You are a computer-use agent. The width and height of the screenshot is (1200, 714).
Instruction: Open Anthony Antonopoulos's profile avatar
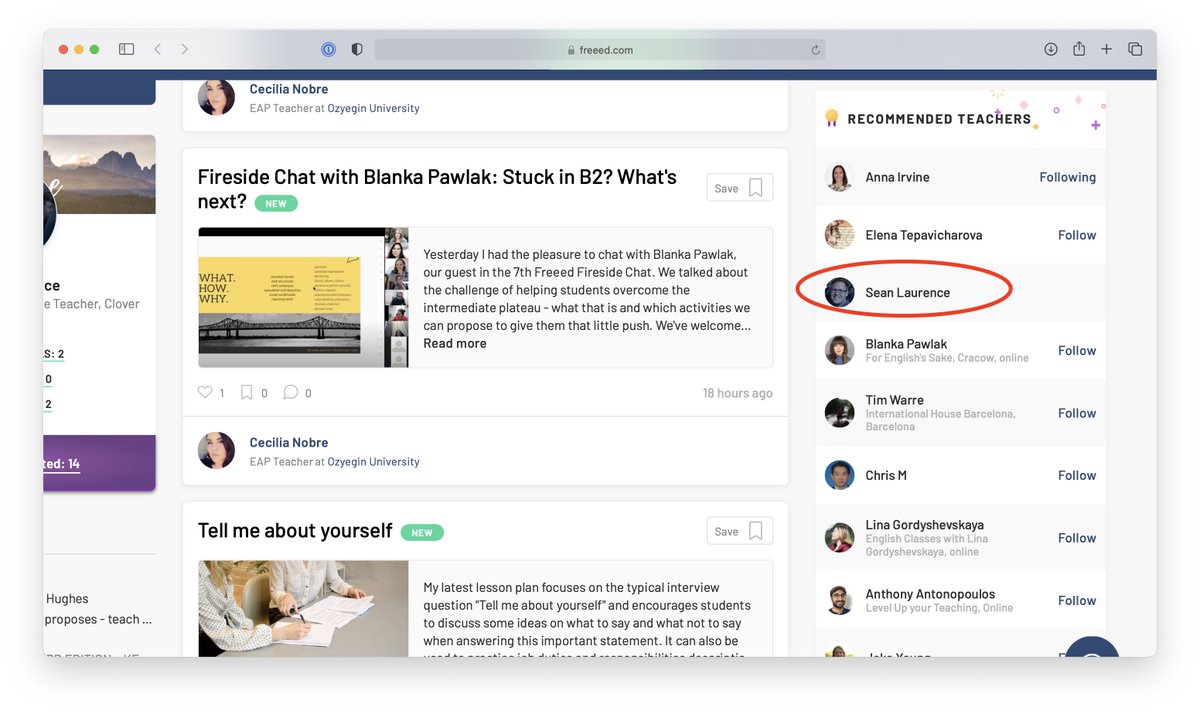tap(839, 600)
